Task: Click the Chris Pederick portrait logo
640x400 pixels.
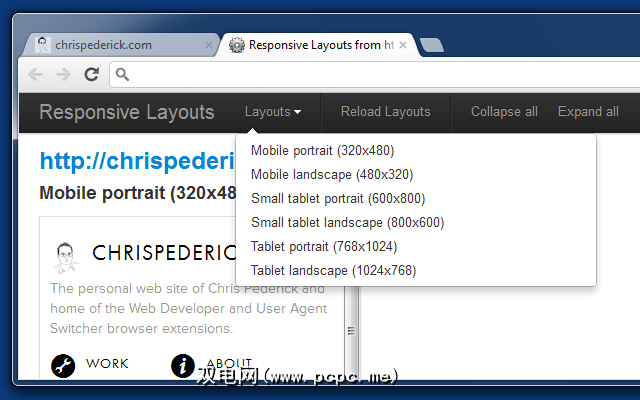Action: tap(66, 258)
